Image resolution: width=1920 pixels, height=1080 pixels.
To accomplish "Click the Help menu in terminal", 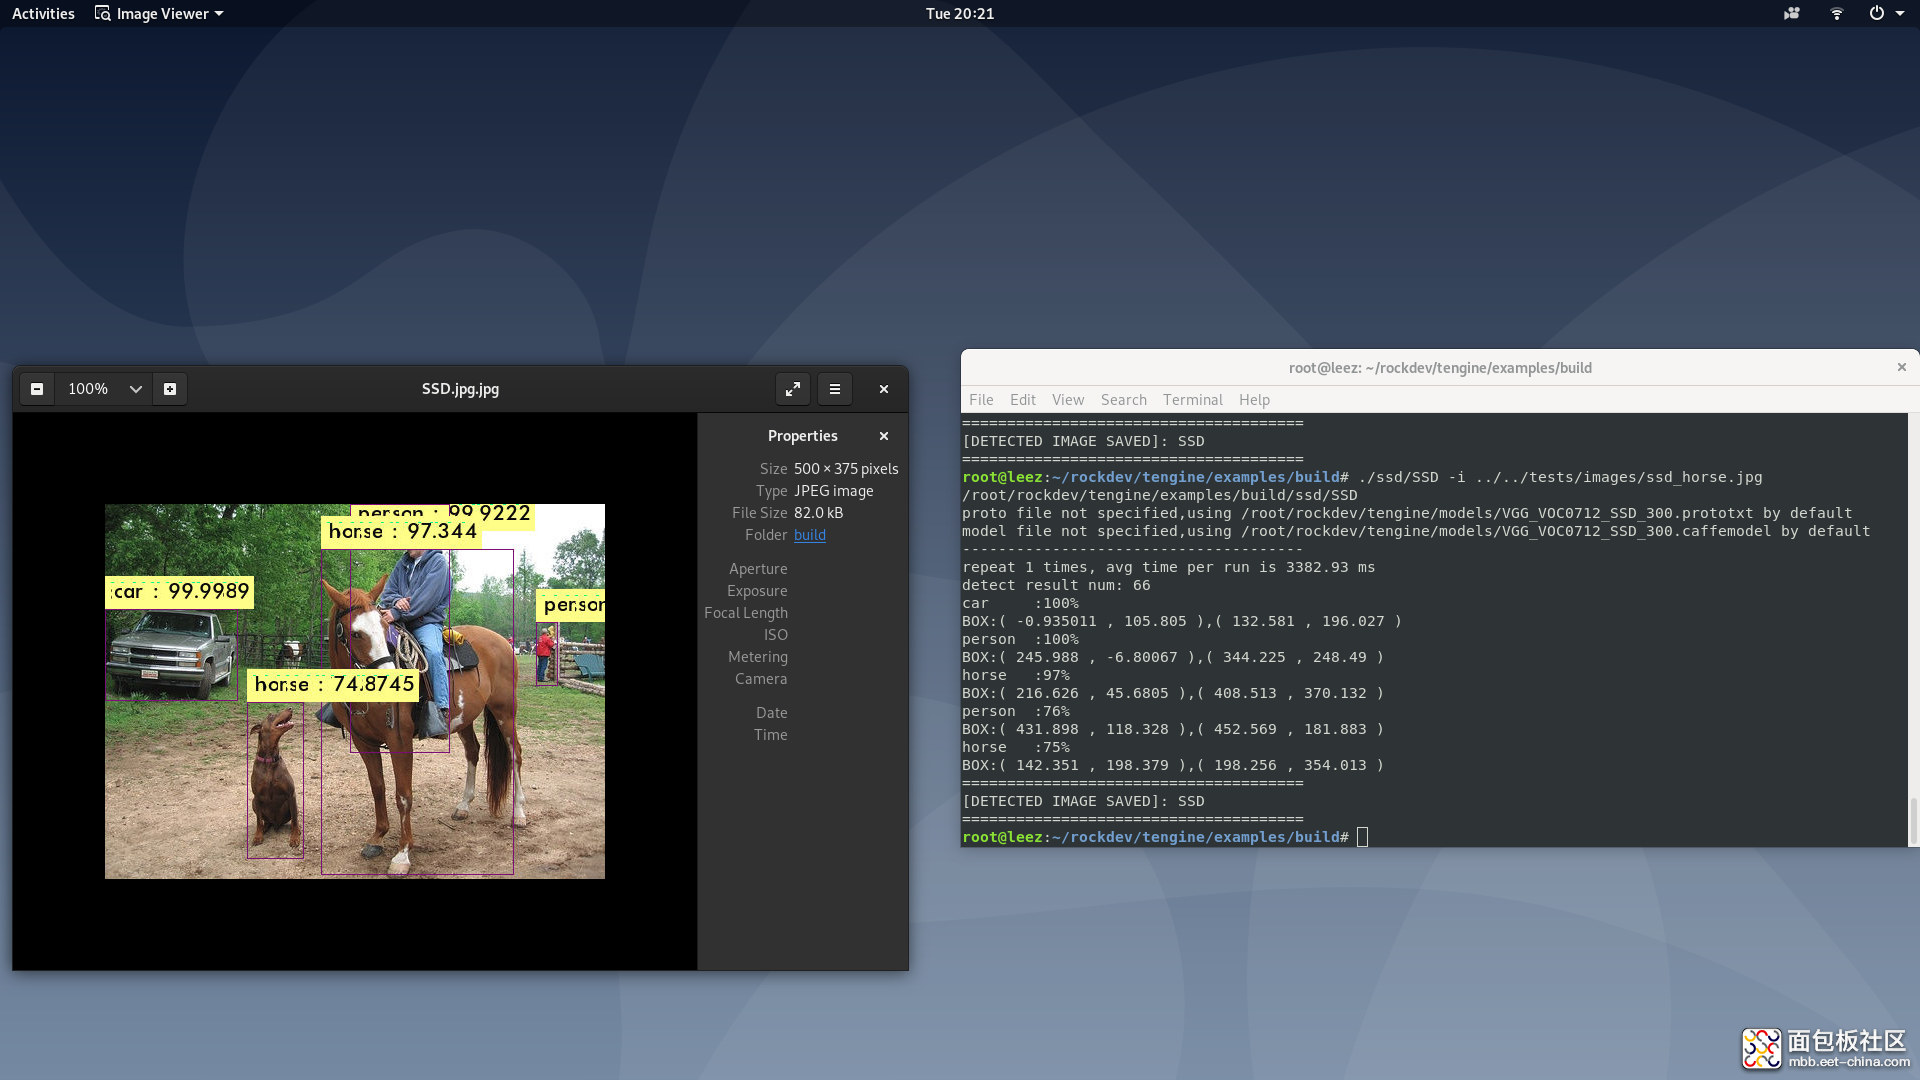I will pyautogui.click(x=1253, y=400).
